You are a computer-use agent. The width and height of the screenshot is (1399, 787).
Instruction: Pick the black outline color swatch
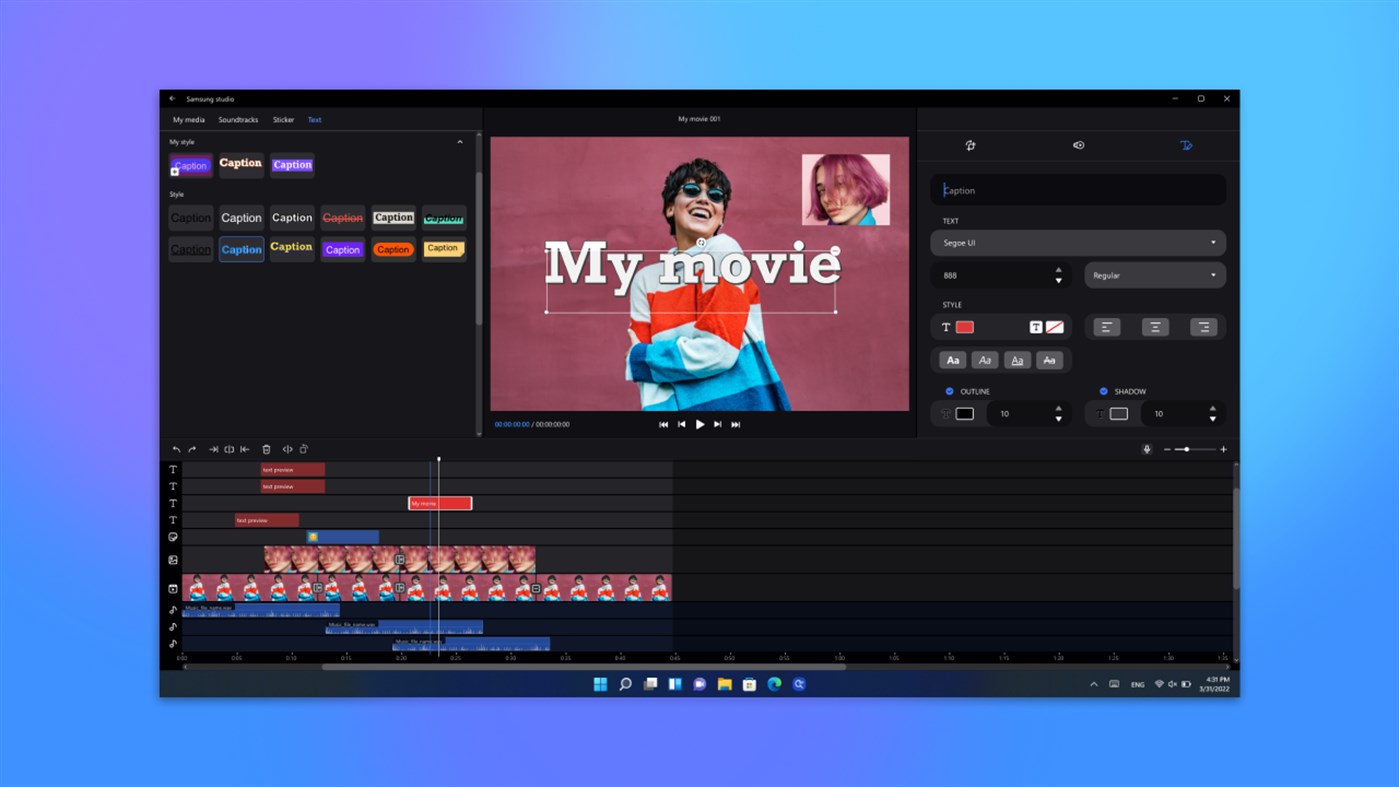point(965,414)
